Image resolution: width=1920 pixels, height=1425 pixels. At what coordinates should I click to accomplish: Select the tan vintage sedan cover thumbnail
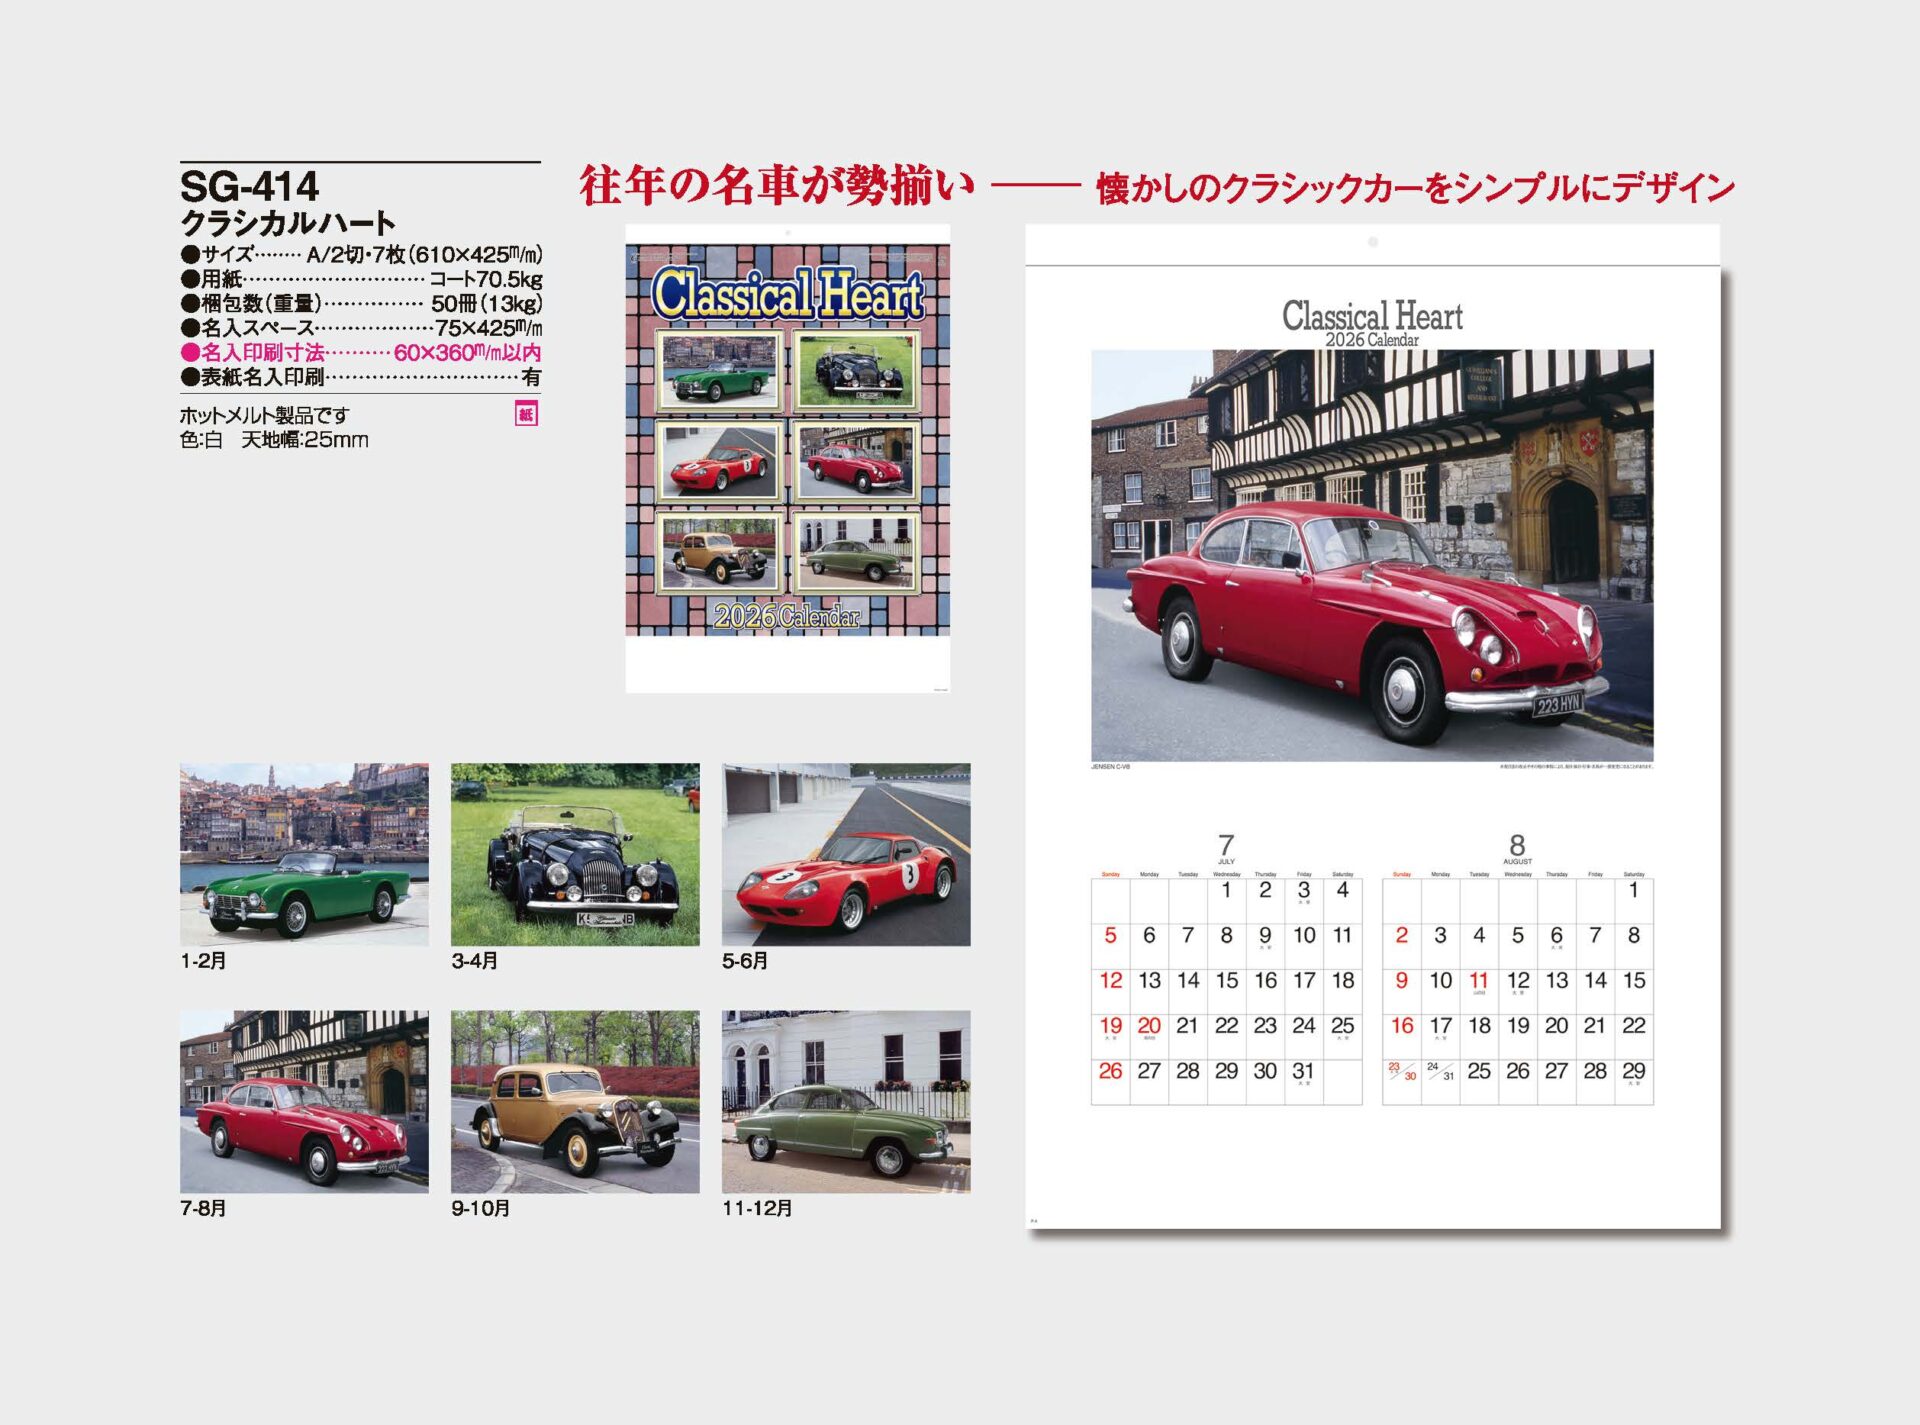(x=719, y=553)
